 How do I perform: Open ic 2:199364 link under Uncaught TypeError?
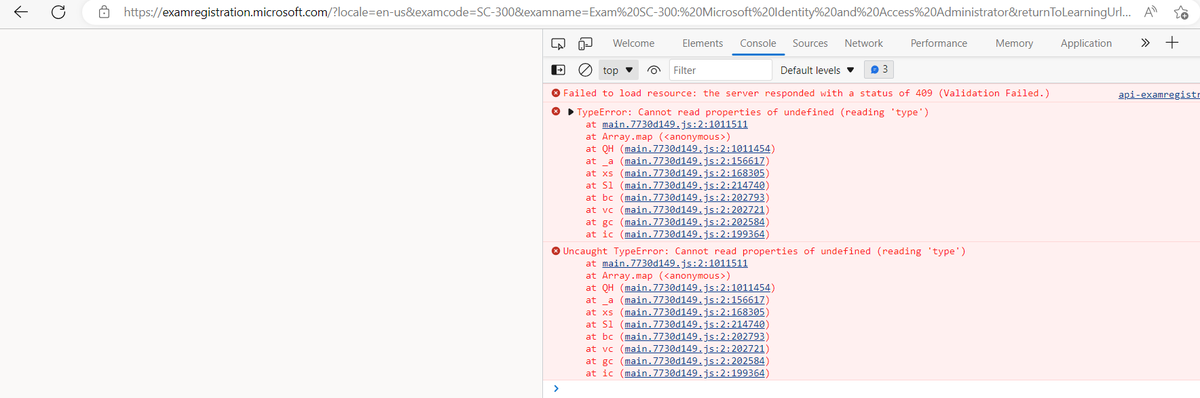(x=693, y=372)
